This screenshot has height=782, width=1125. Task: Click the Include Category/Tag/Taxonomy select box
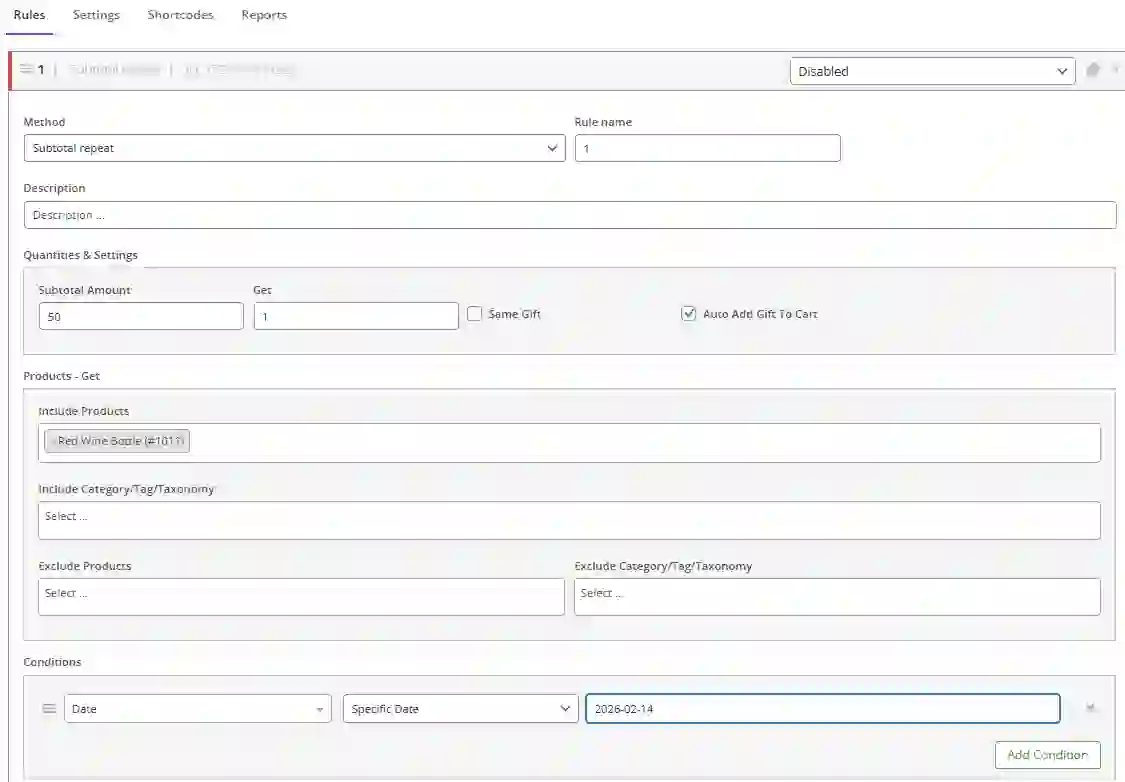click(569, 519)
